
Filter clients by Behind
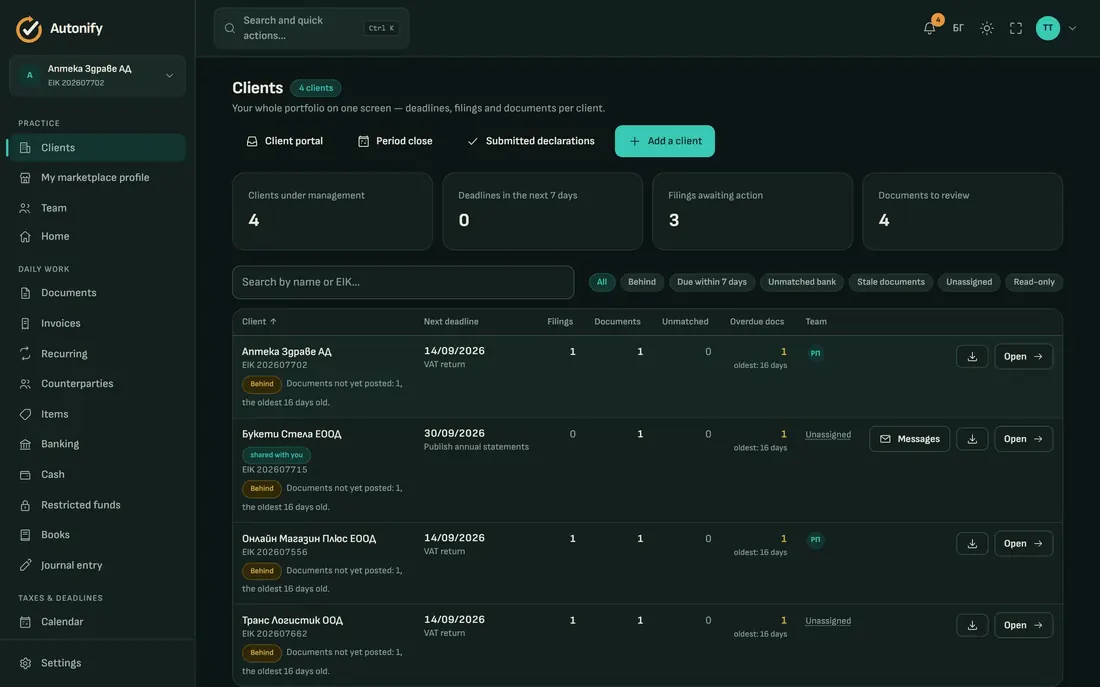click(x=642, y=282)
